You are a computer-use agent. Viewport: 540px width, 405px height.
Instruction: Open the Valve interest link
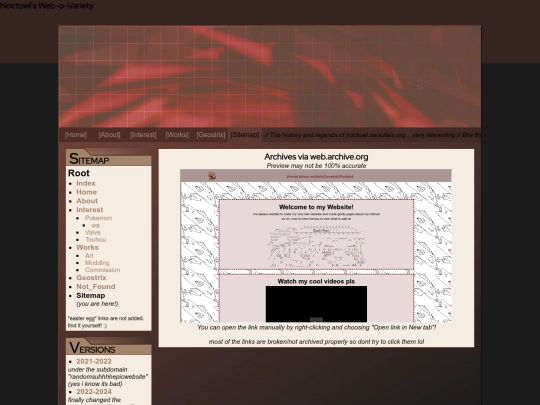[93, 232]
